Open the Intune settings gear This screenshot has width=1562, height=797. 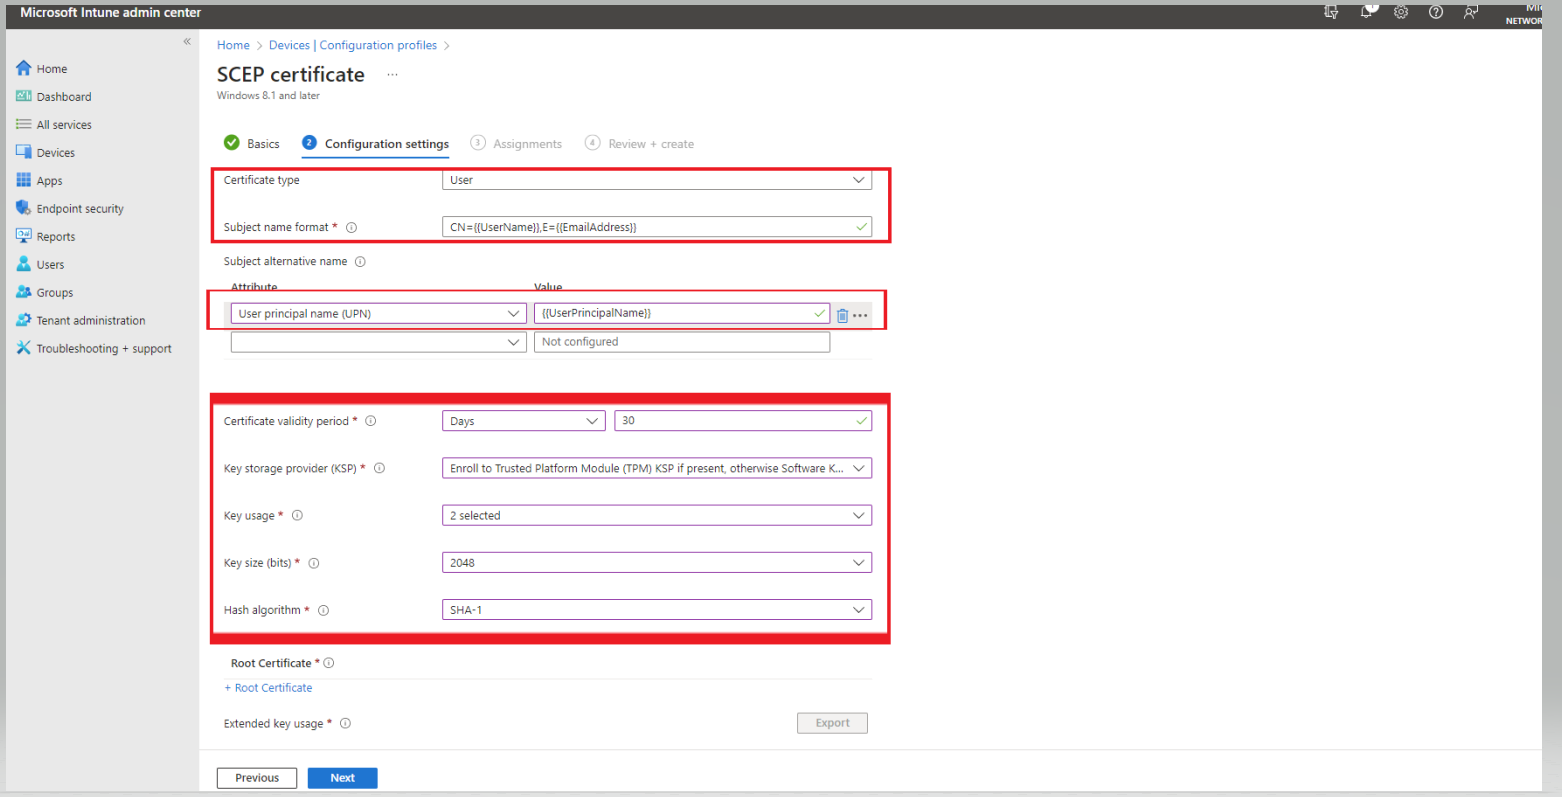tap(1400, 13)
